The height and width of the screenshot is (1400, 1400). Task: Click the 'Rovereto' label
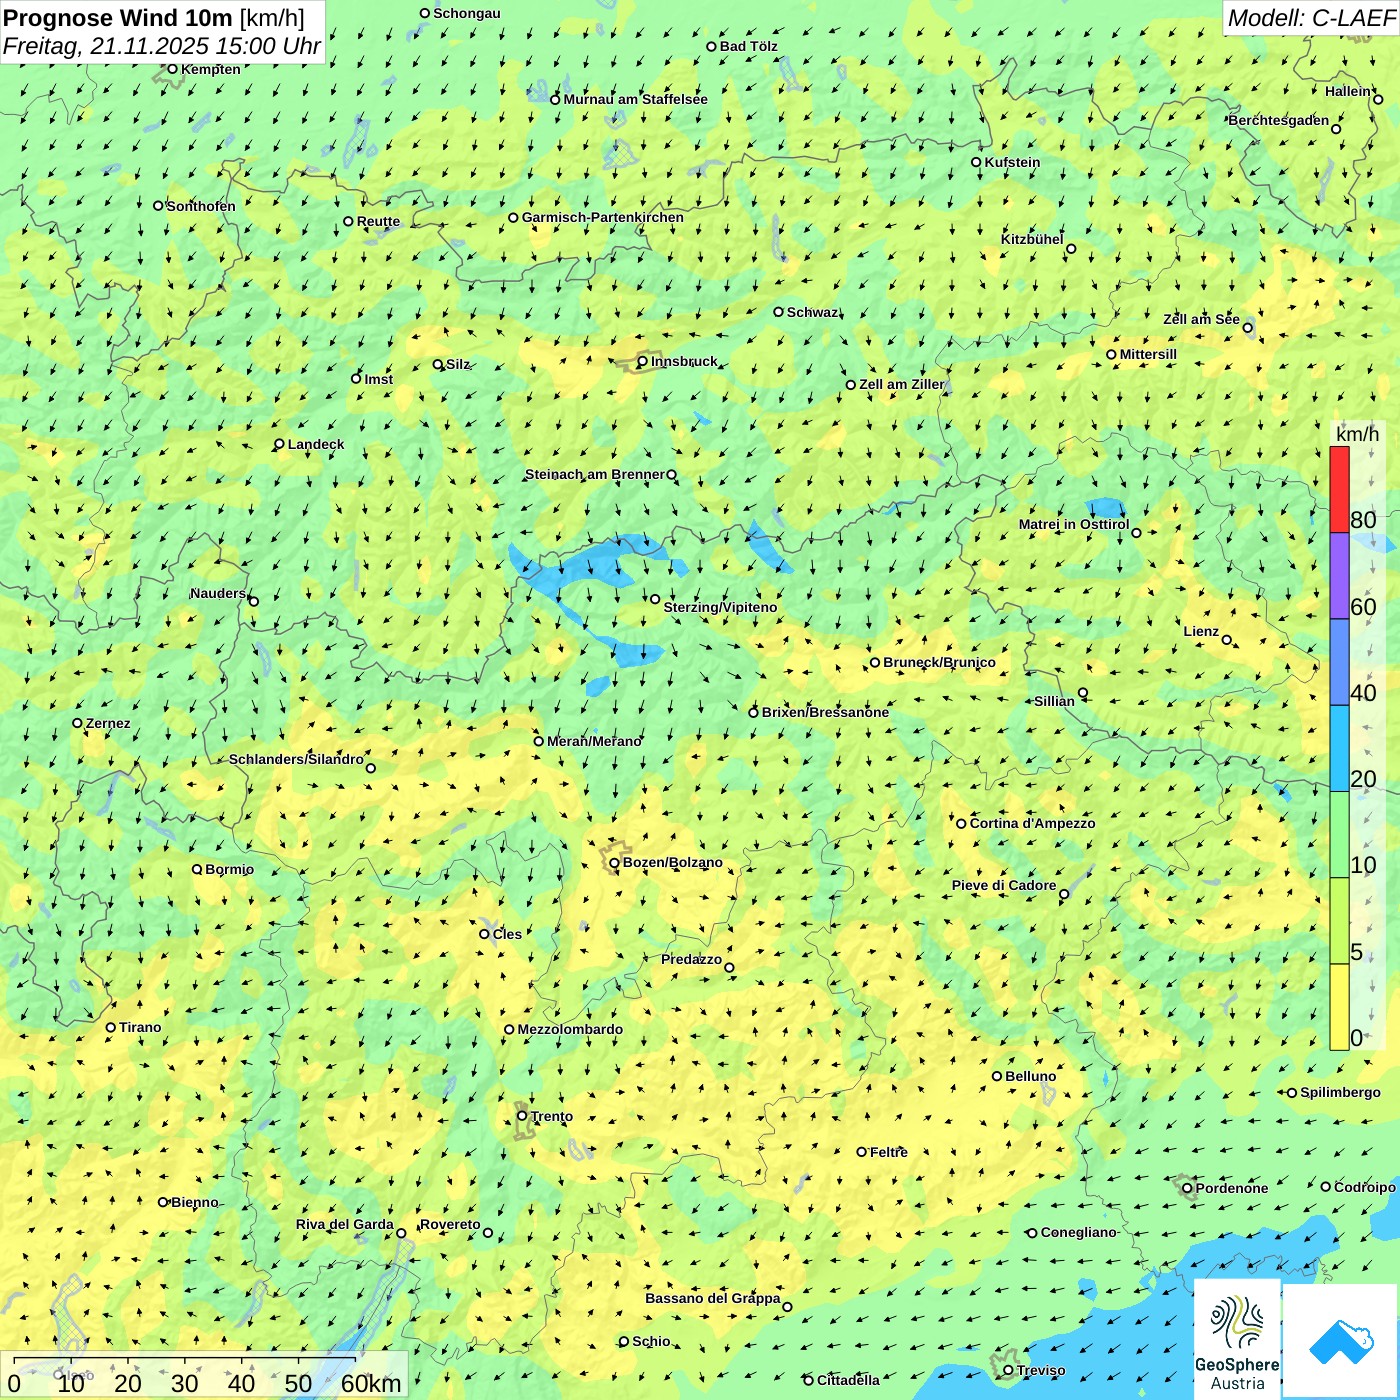(x=450, y=1224)
